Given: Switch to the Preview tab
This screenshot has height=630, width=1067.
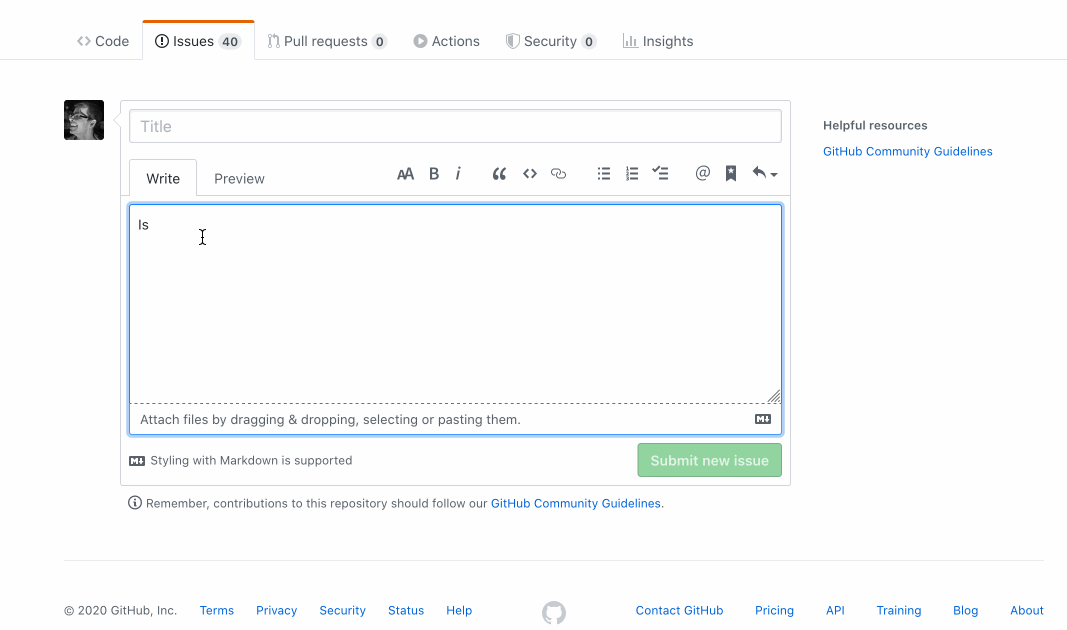Looking at the screenshot, I should [x=239, y=177].
